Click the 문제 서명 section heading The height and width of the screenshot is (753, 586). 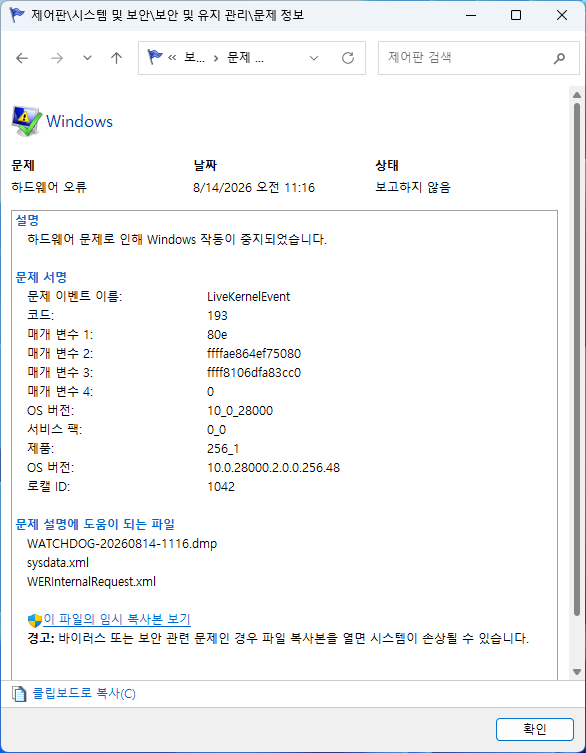click(41, 277)
